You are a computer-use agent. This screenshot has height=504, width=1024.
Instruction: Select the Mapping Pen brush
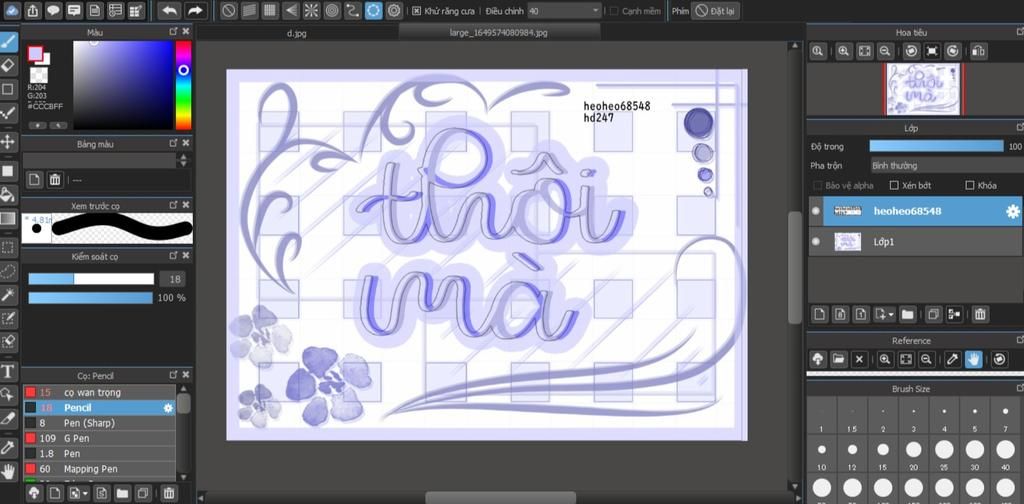99,469
